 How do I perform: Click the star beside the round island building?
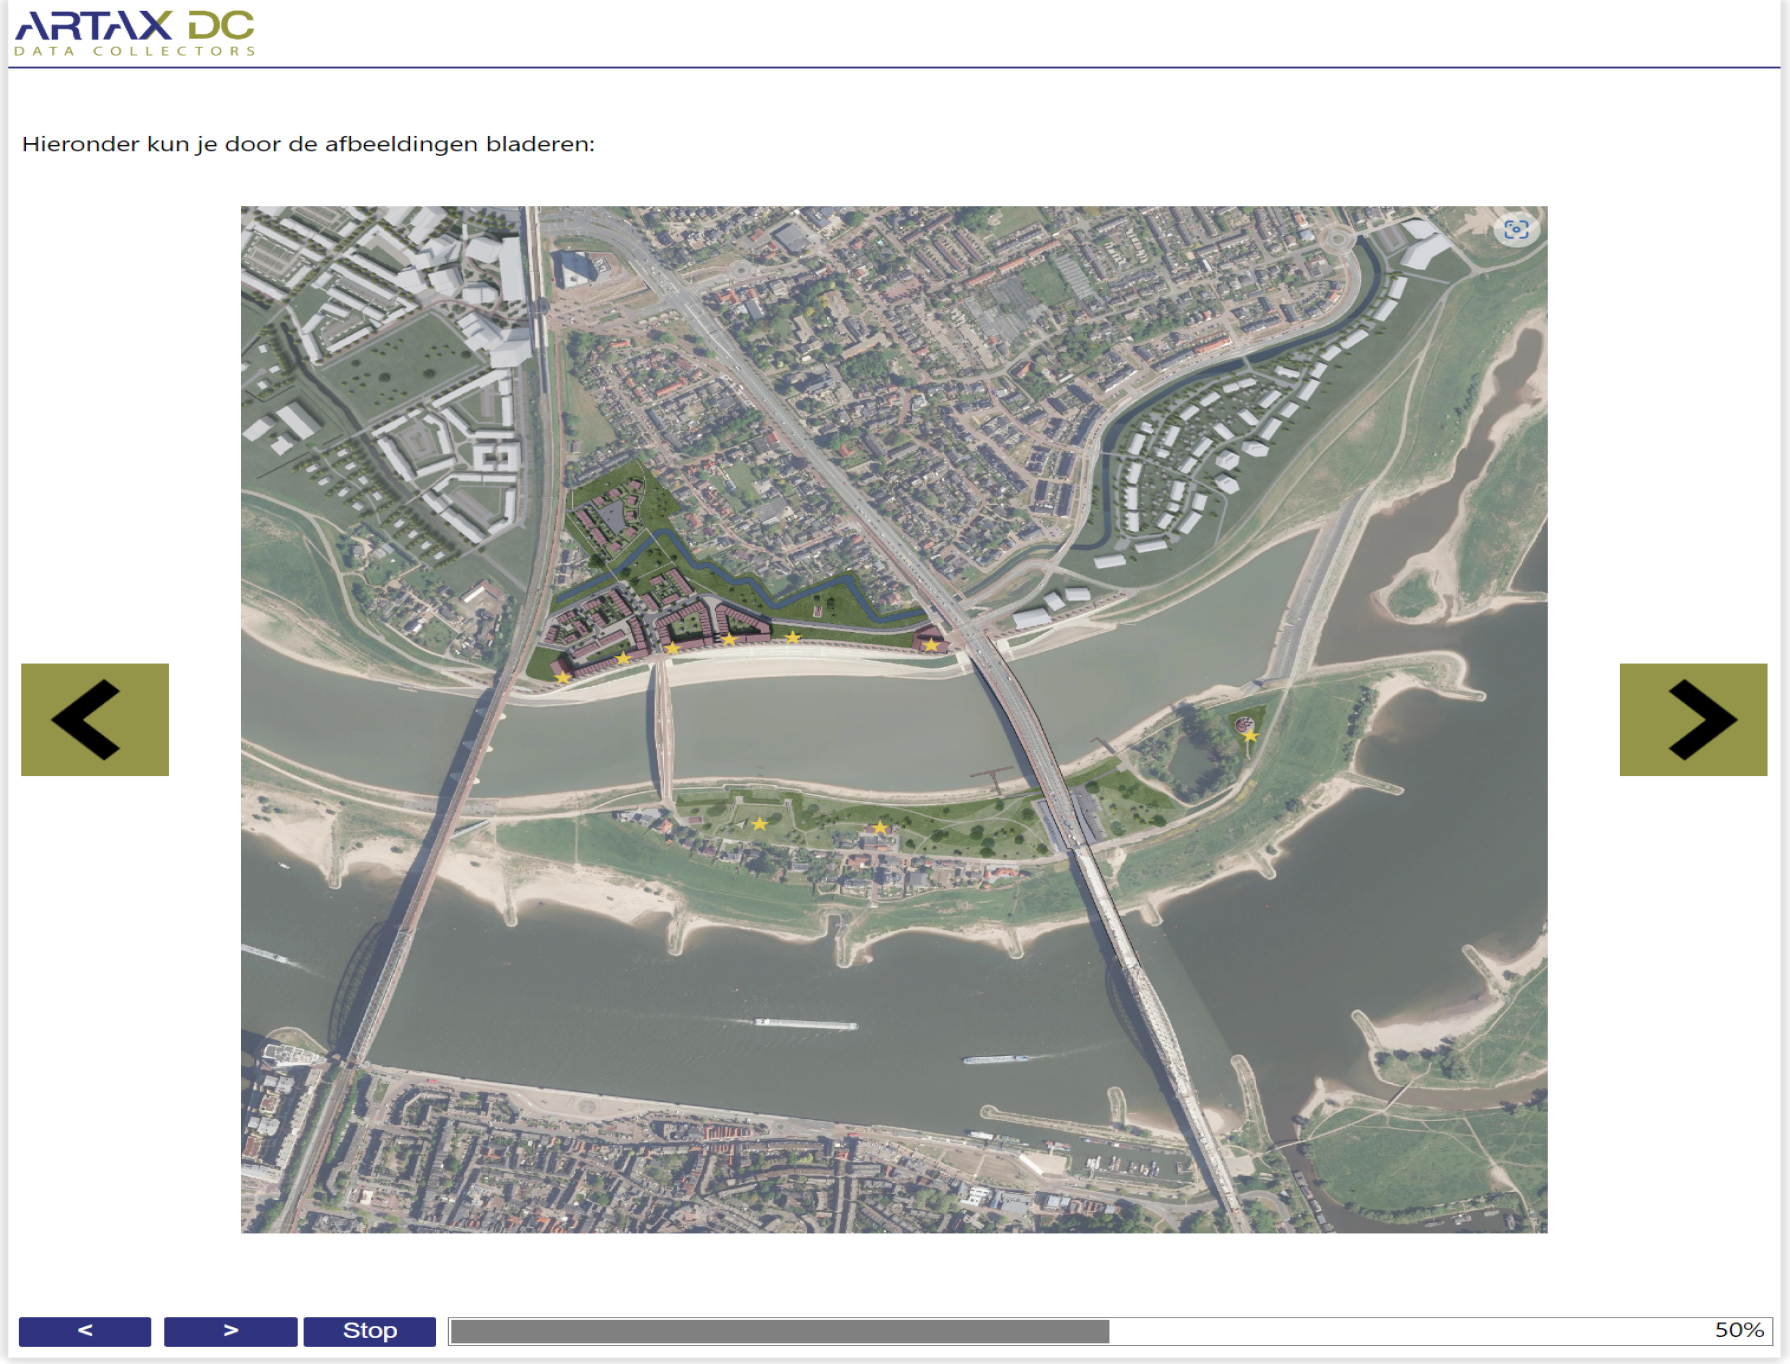click(x=1250, y=736)
